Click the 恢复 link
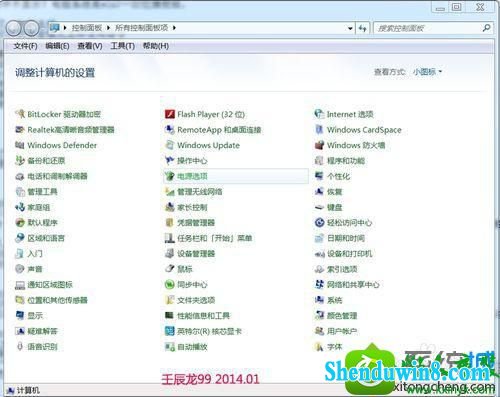This screenshot has width=500, height=397. tap(334, 191)
